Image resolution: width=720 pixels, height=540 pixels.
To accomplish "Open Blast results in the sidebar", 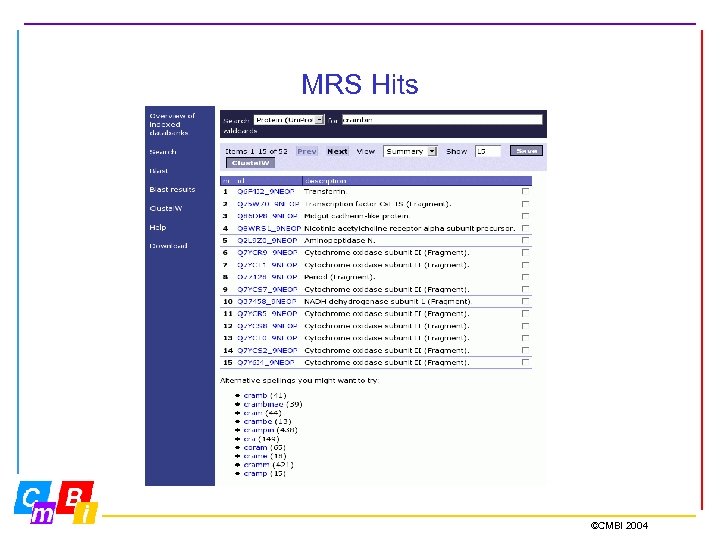I will coord(172,189).
